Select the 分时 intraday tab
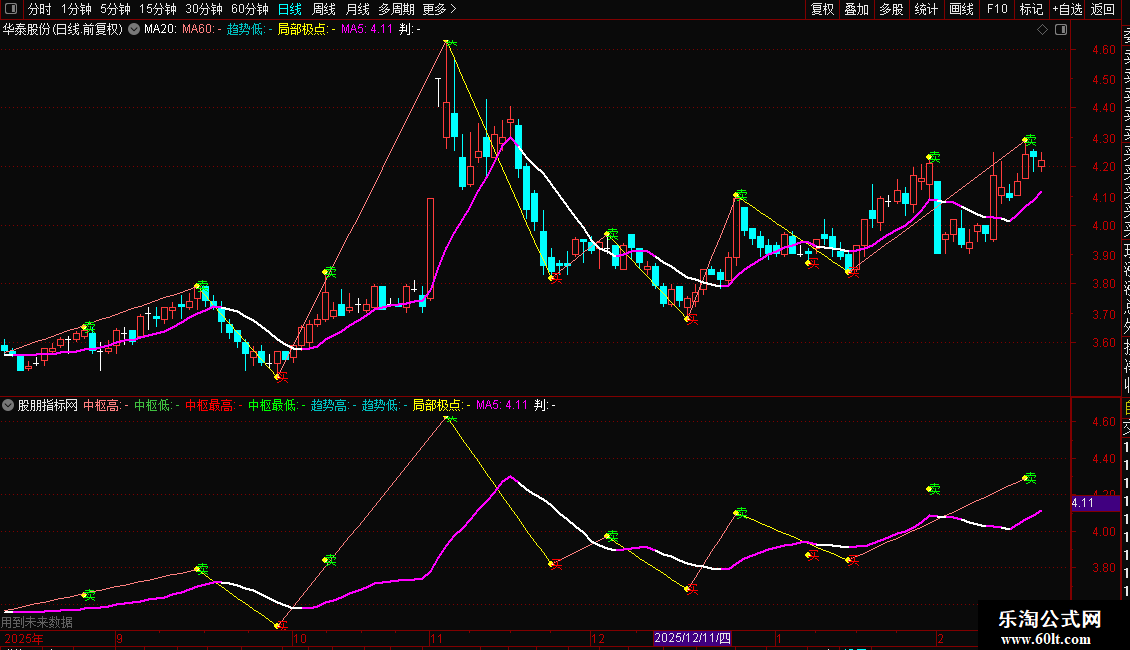This screenshot has height=650, width=1130. [39, 9]
